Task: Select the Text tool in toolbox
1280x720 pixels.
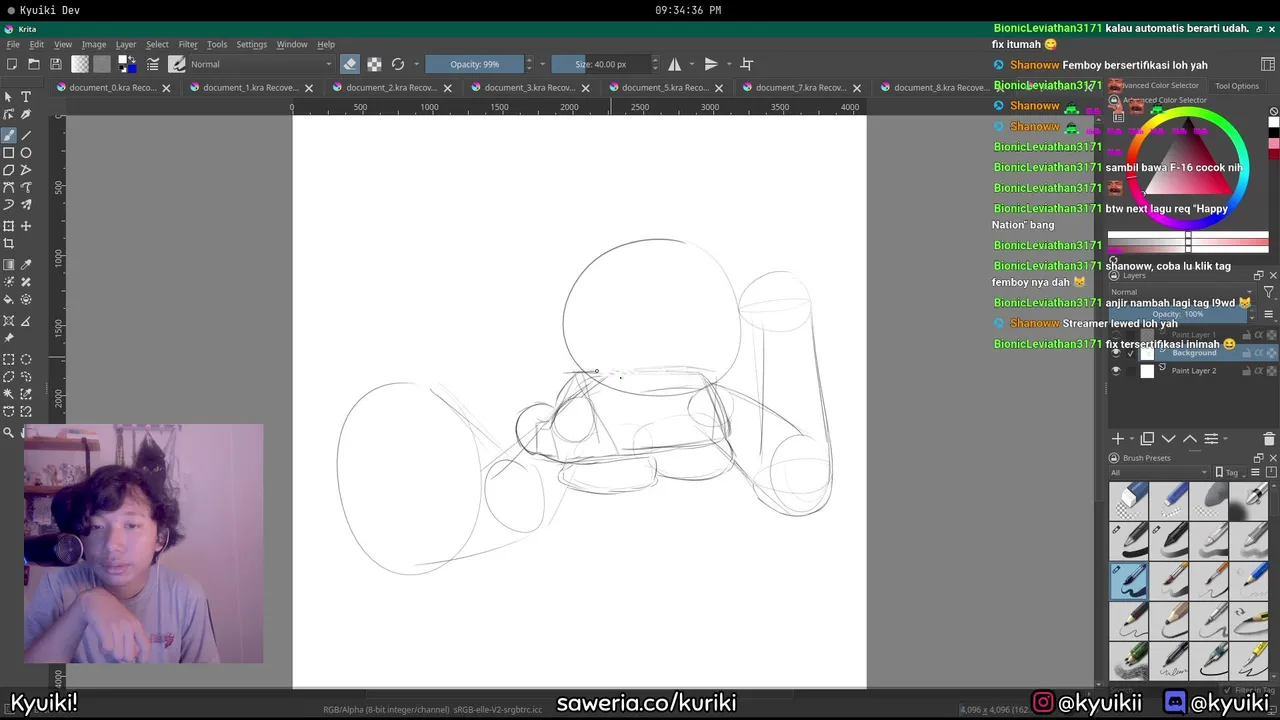Action: [26, 97]
